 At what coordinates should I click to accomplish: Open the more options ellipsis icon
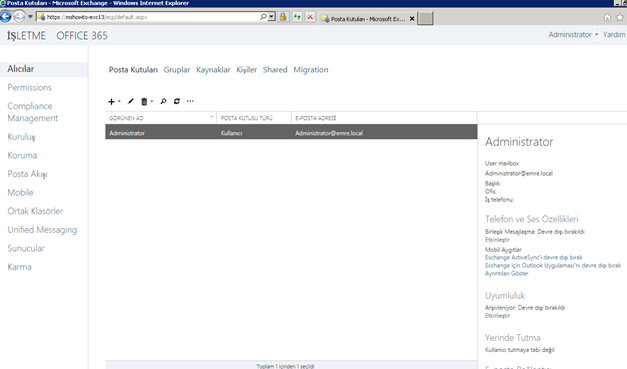tap(190, 101)
